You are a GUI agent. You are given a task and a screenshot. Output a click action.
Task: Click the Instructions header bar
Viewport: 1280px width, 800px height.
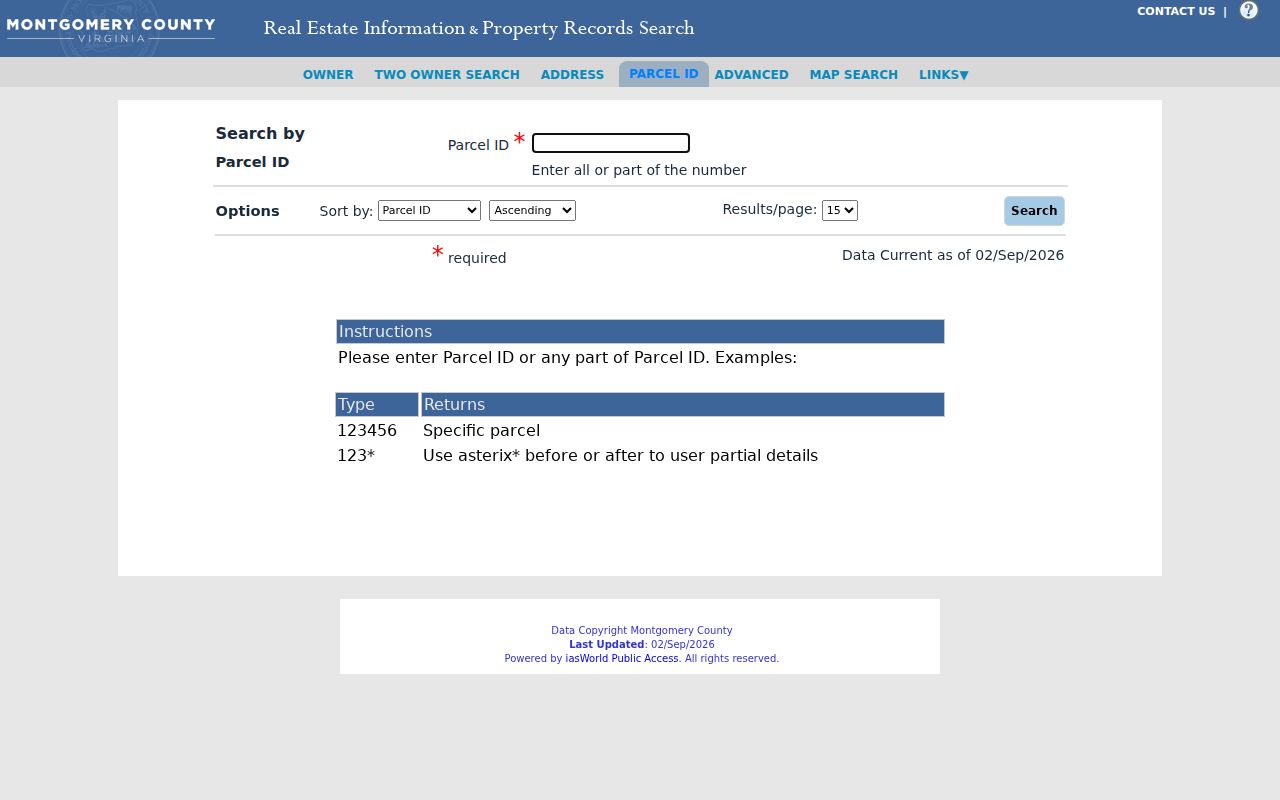(x=640, y=332)
